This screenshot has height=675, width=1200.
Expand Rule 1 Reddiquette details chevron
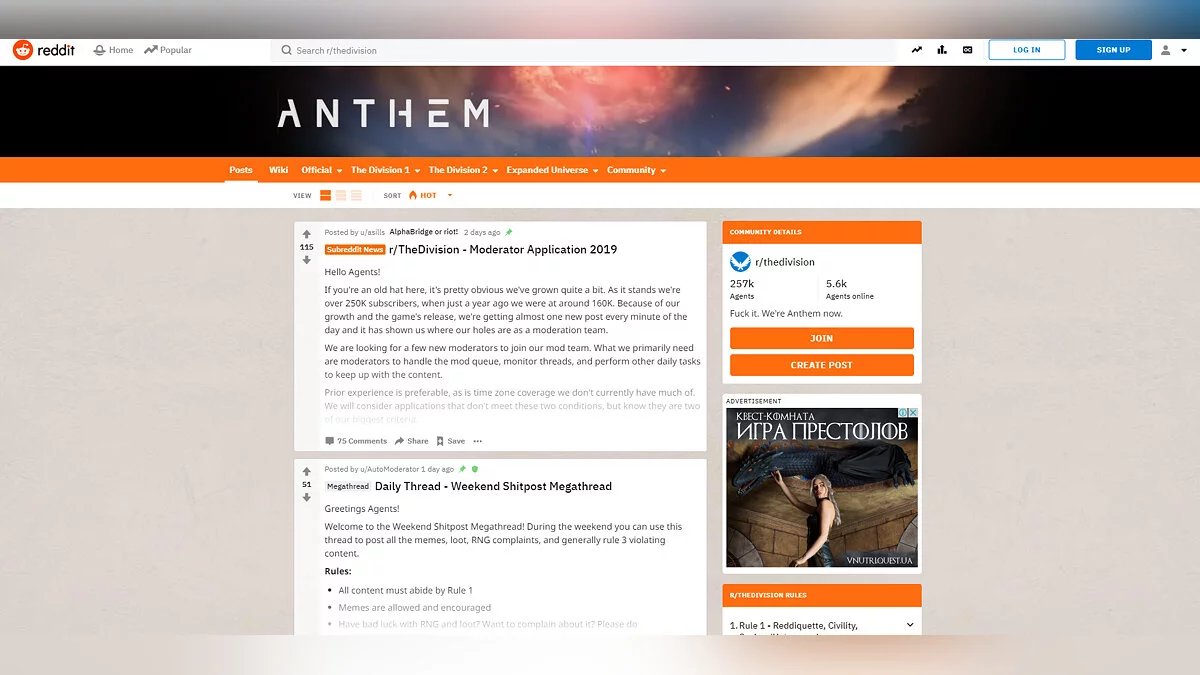pyautogui.click(x=910, y=625)
